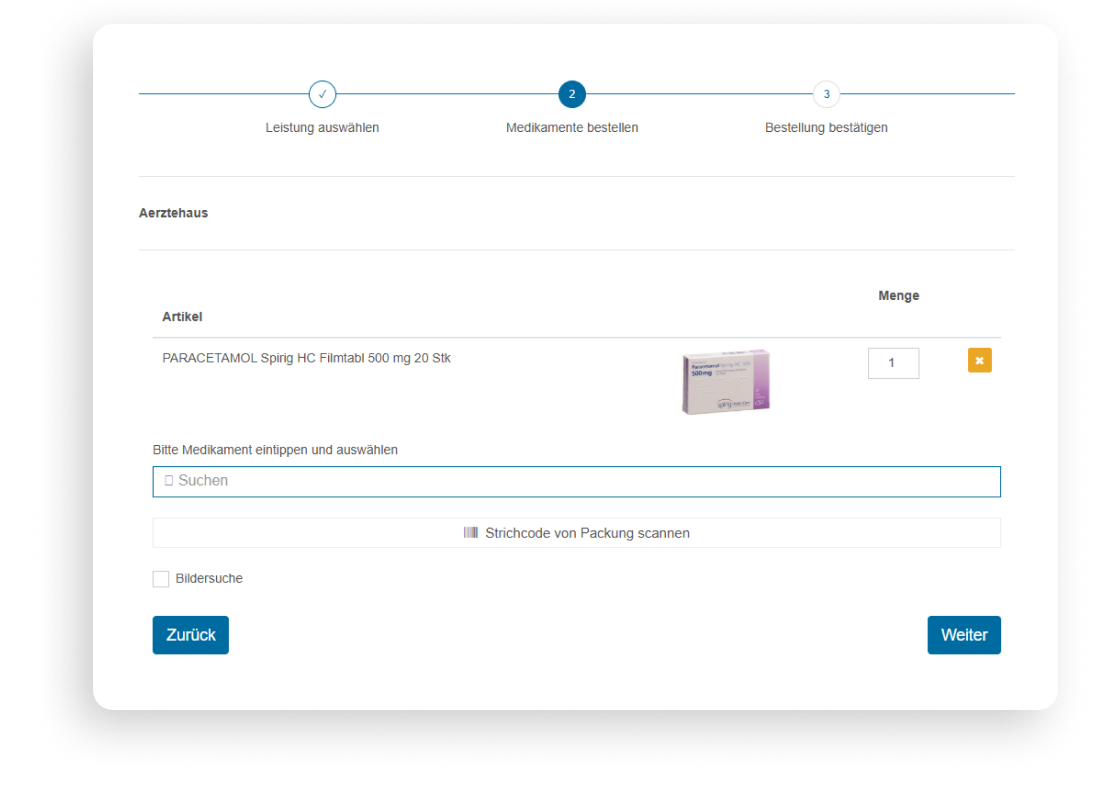Click the barcode icon on the scan button

pyautogui.click(x=470, y=533)
